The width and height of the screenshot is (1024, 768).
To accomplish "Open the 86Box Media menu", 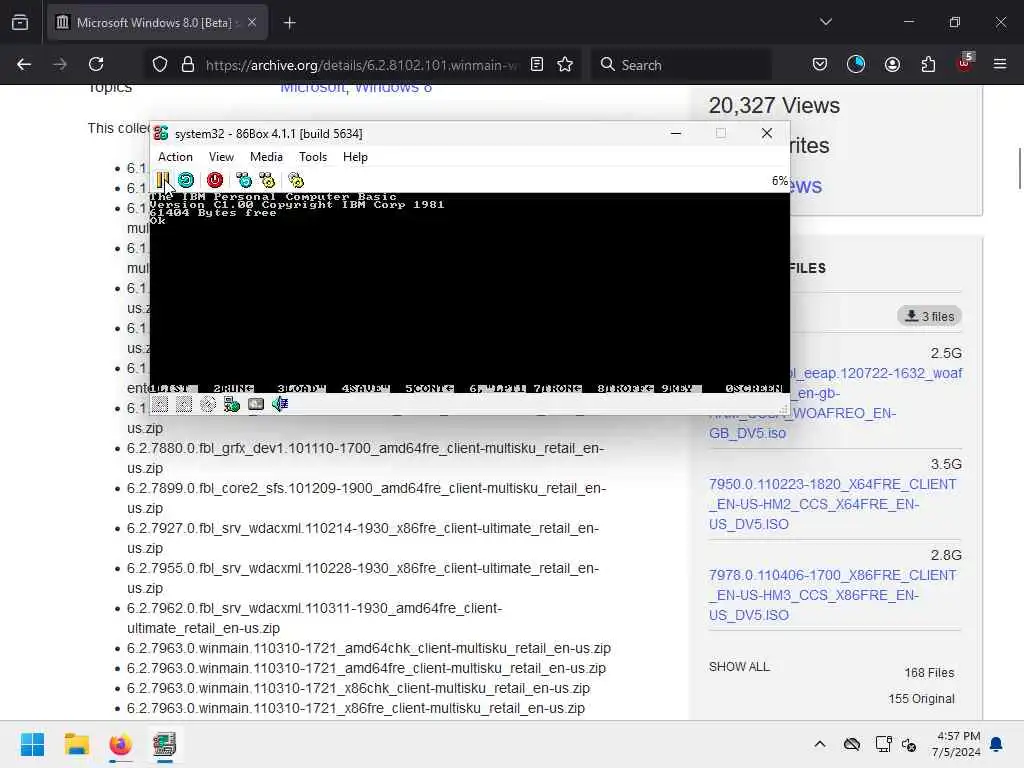I will (266, 157).
